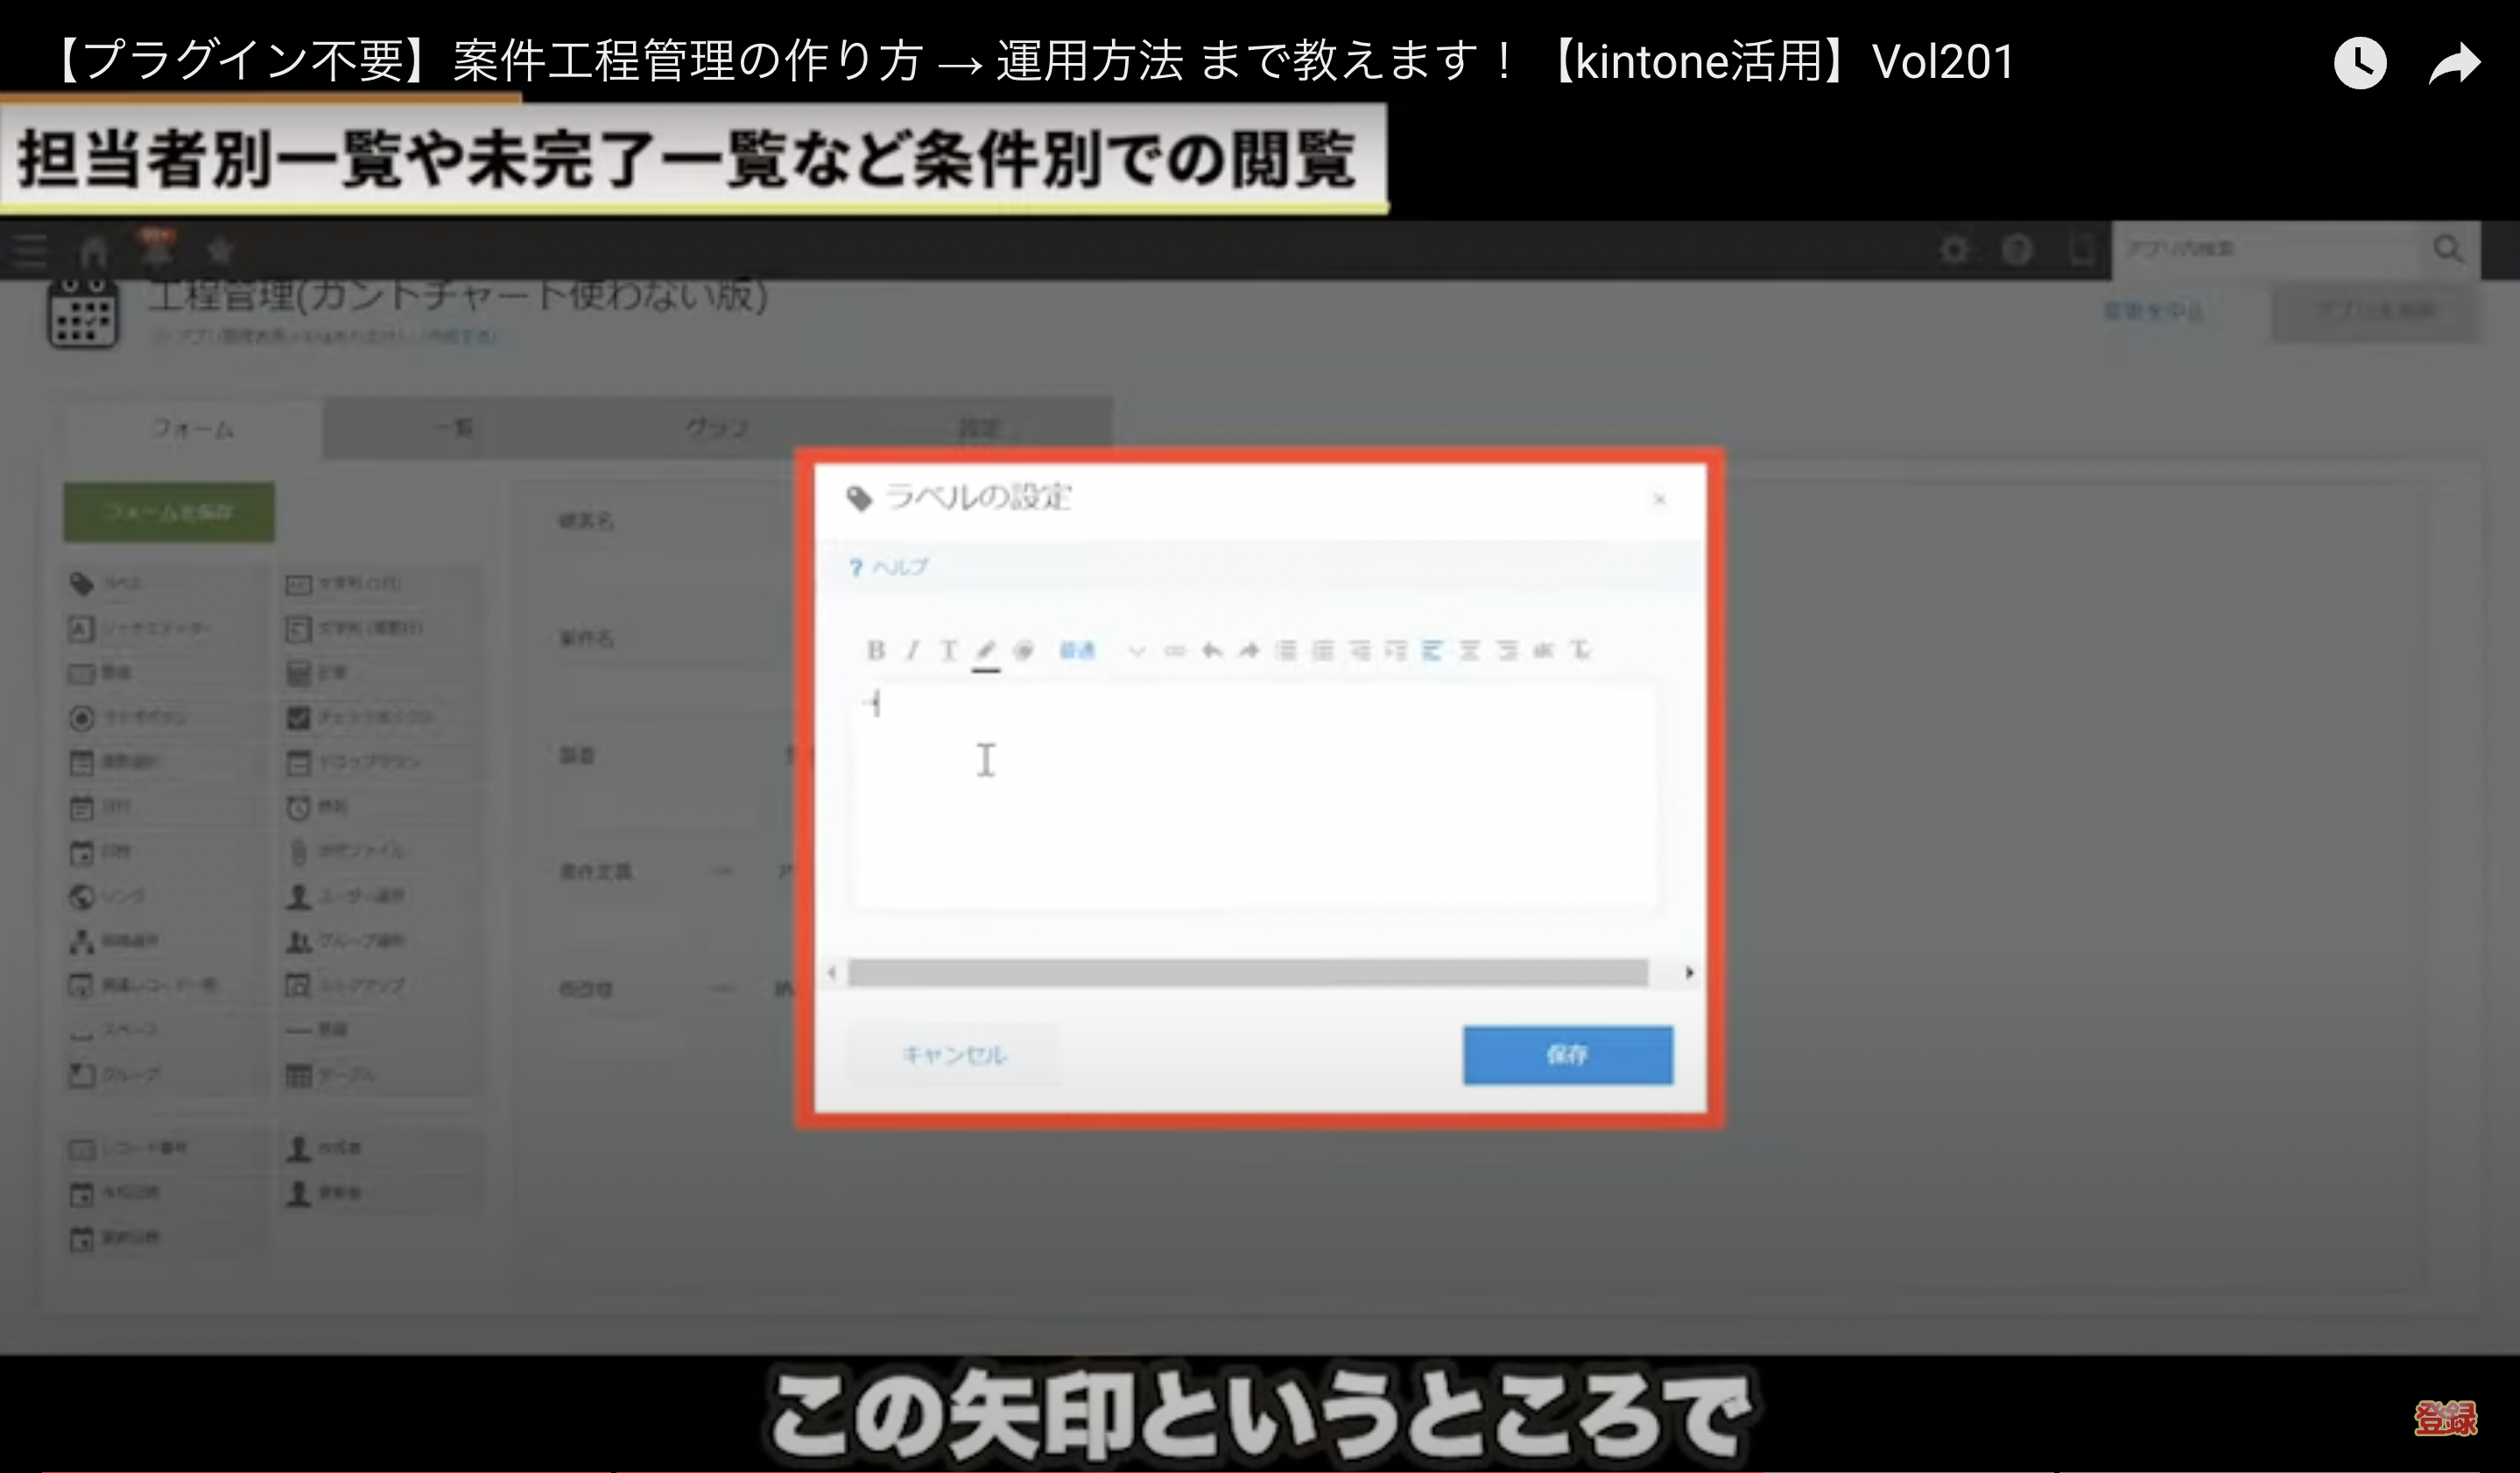
Task: Open the text color picker
Action: point(986,651)
